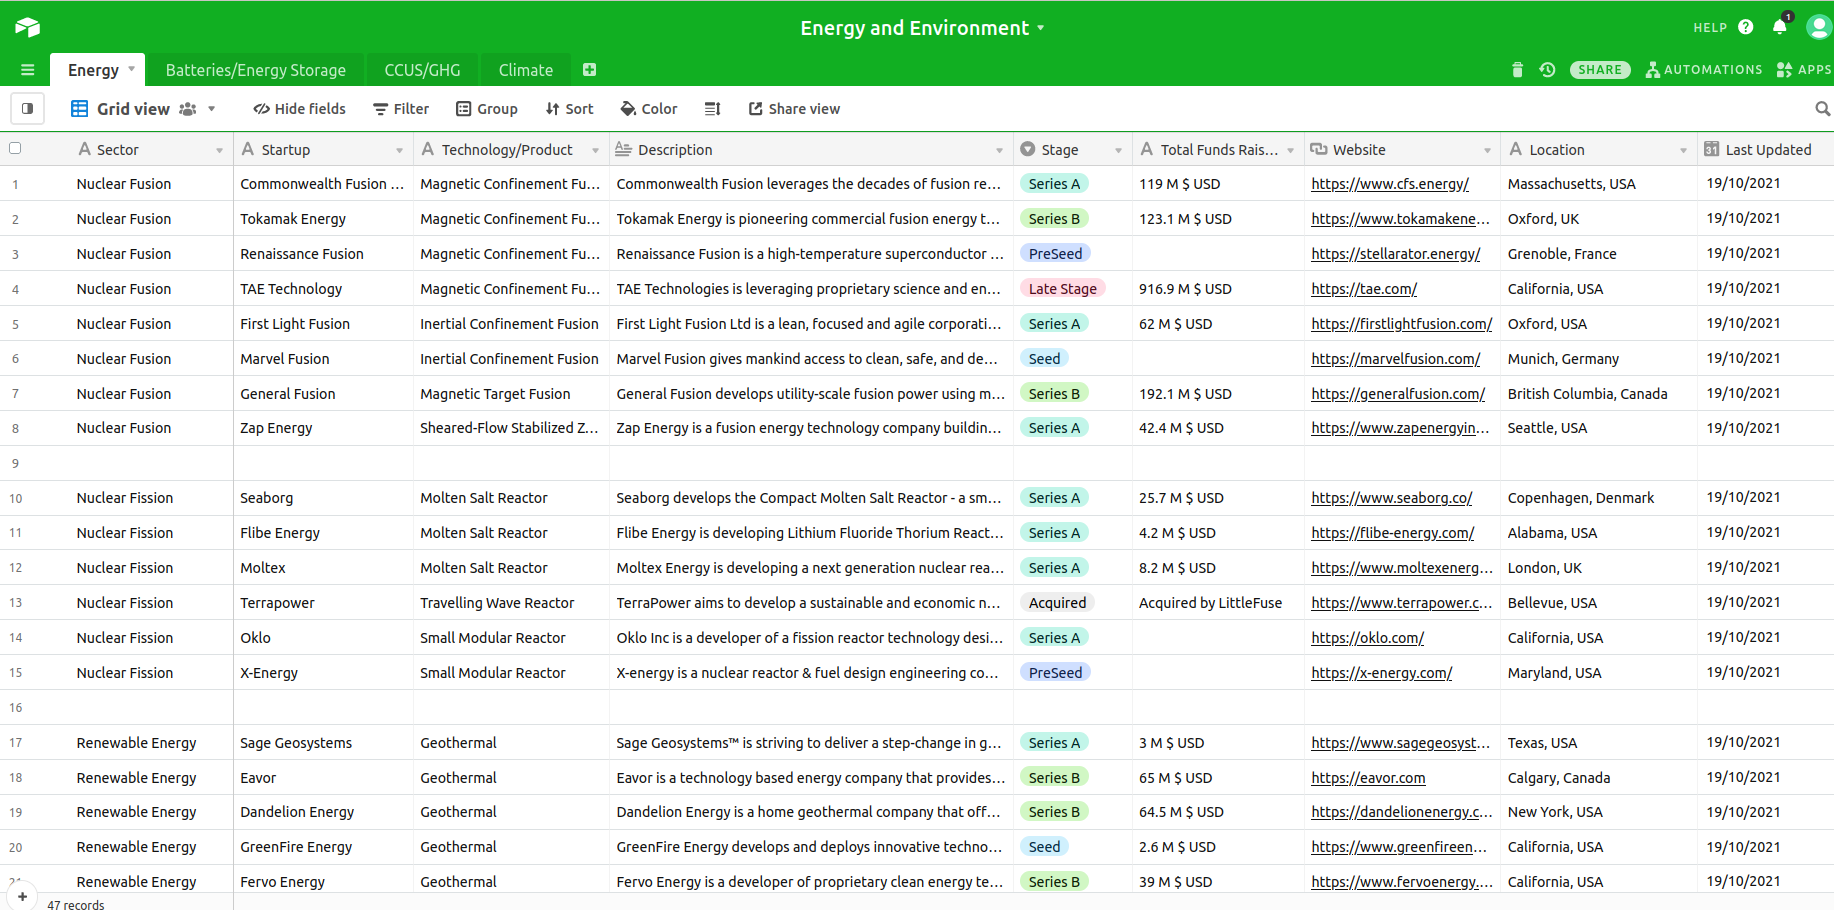Open row height options icon
Viewport: 1834px width, 910px height.
pyautogui.click(x=712, y=109)
